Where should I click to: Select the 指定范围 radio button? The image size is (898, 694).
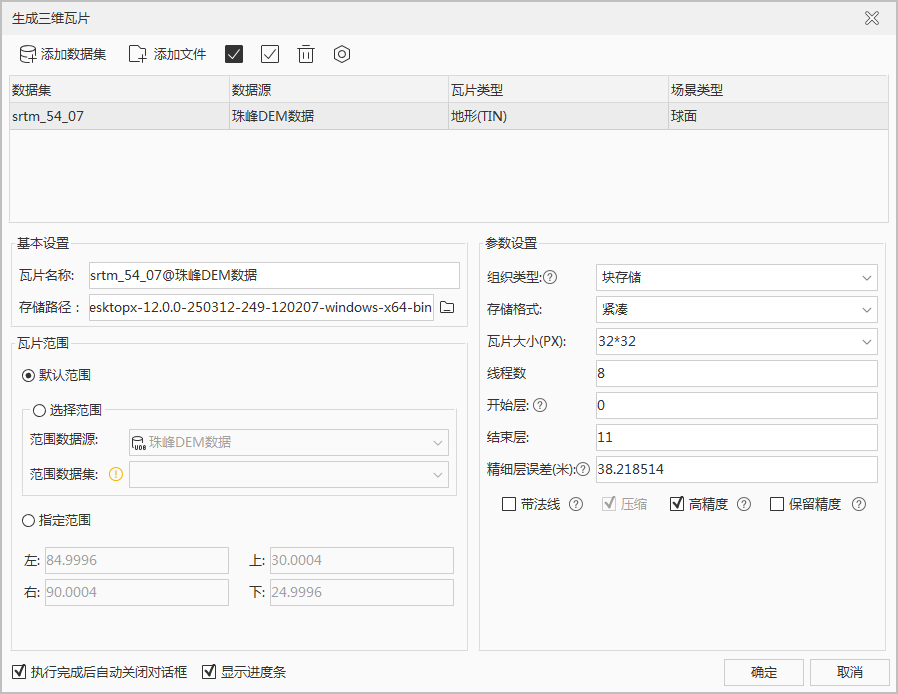(29, 520)
